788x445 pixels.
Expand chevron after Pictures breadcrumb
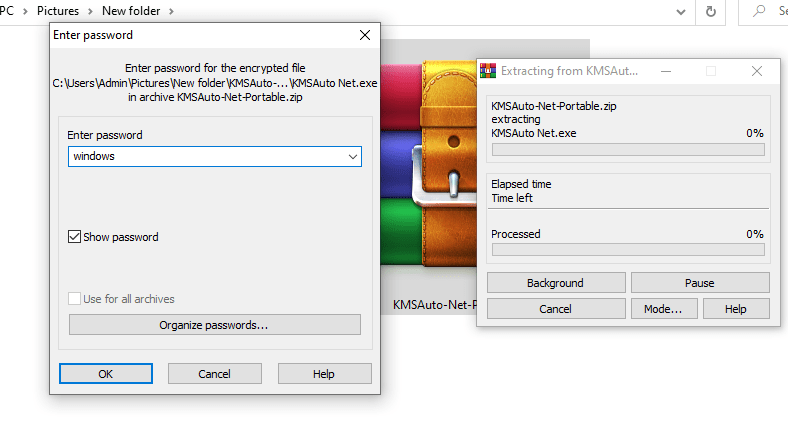point(90,11)
